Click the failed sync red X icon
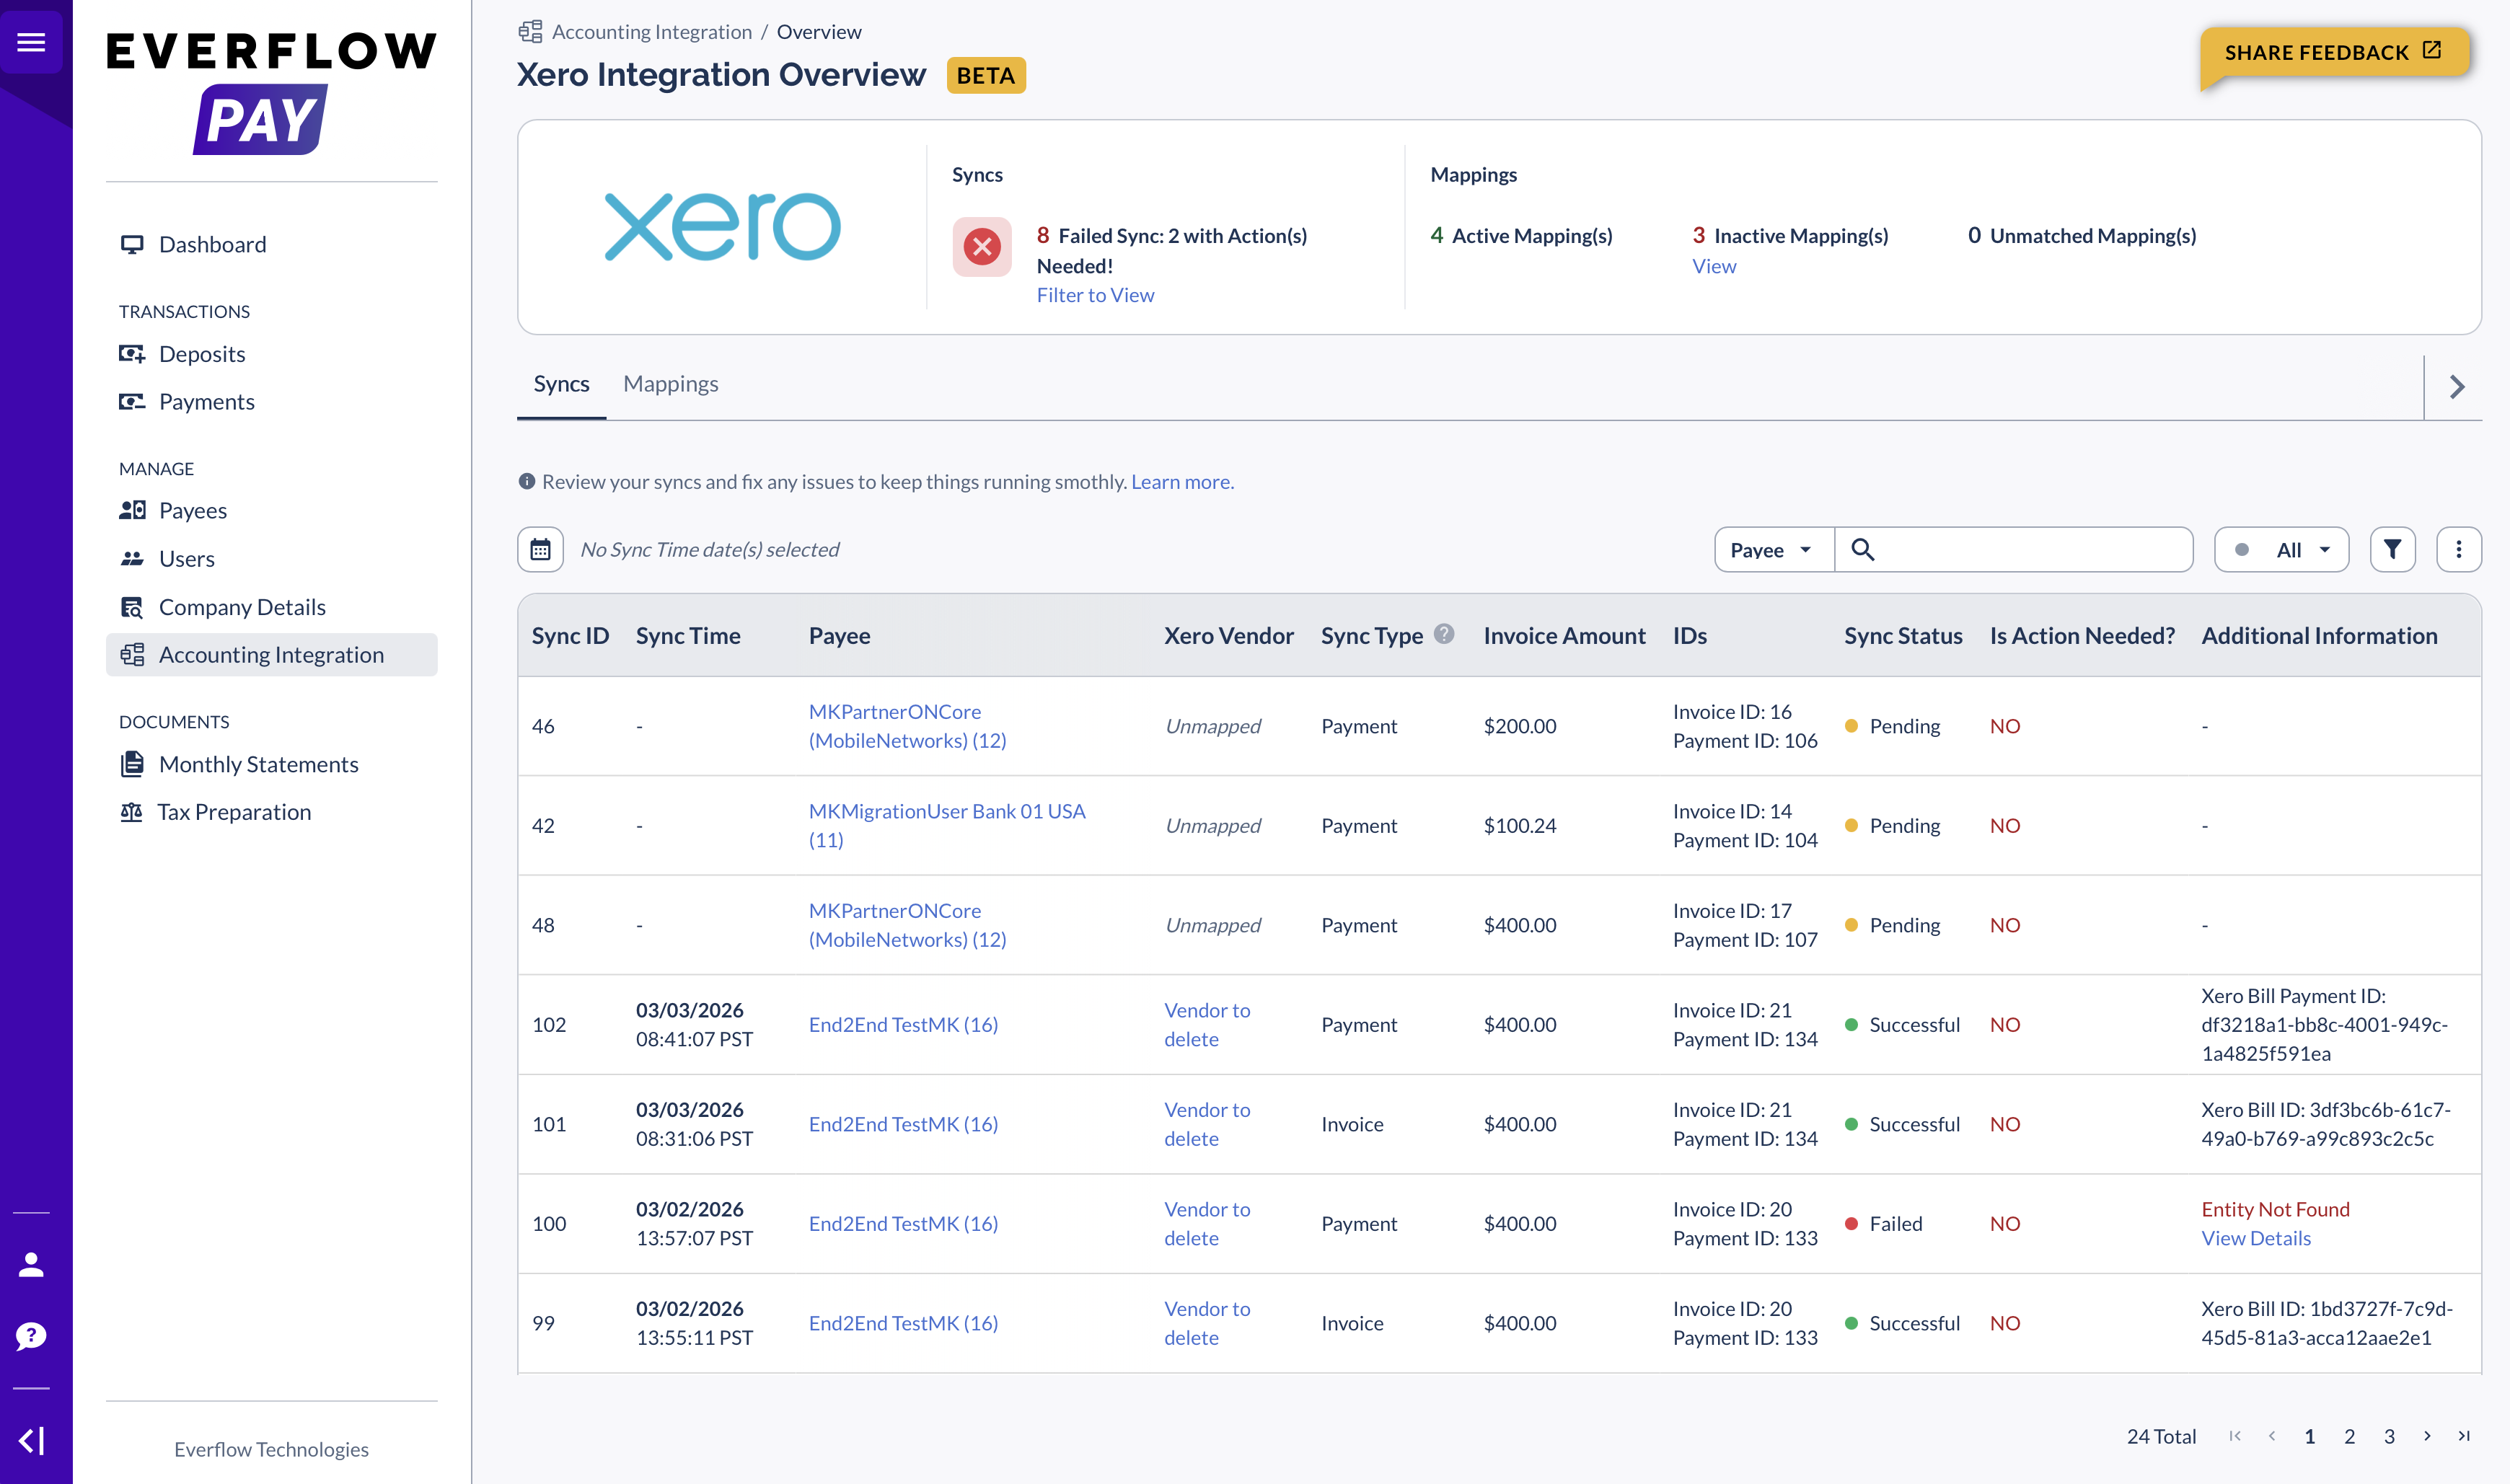The image size is (2510, 1484). [x=981, y=246]
